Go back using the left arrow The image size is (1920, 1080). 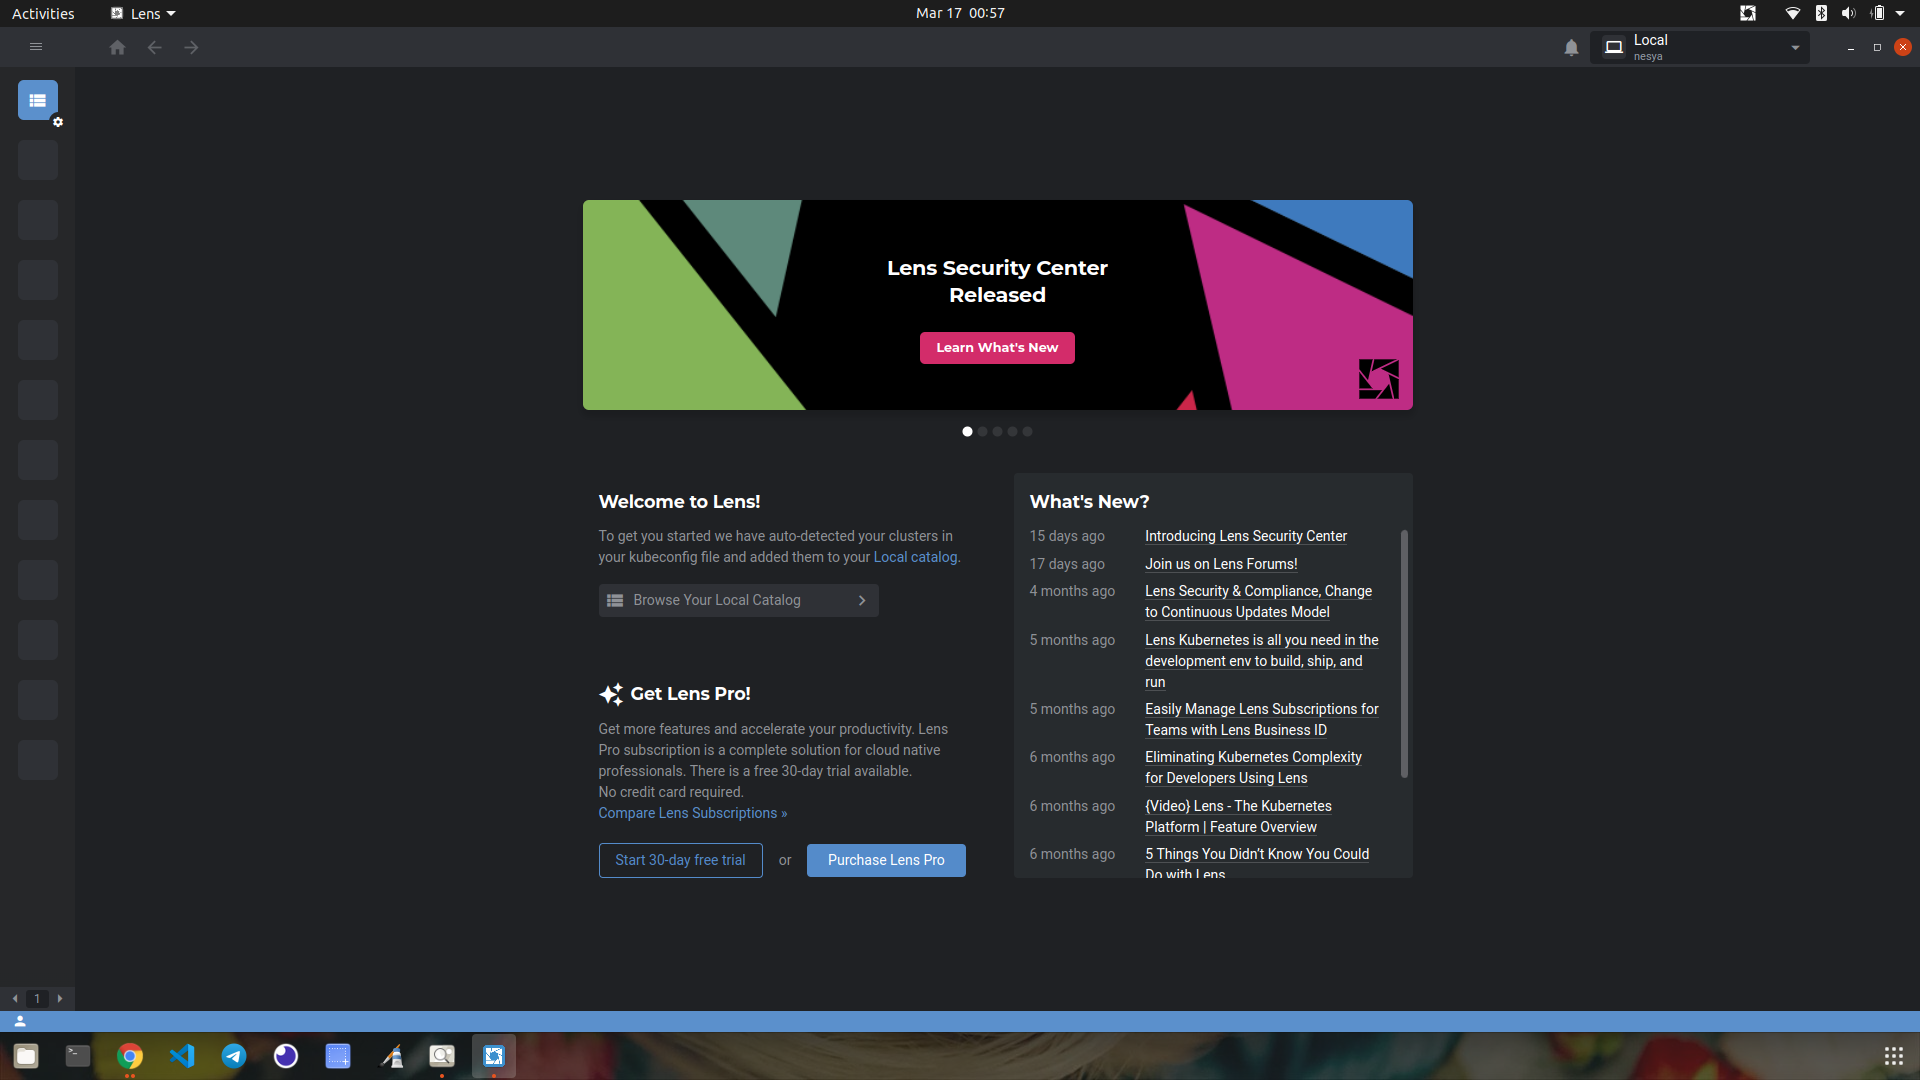154,48
